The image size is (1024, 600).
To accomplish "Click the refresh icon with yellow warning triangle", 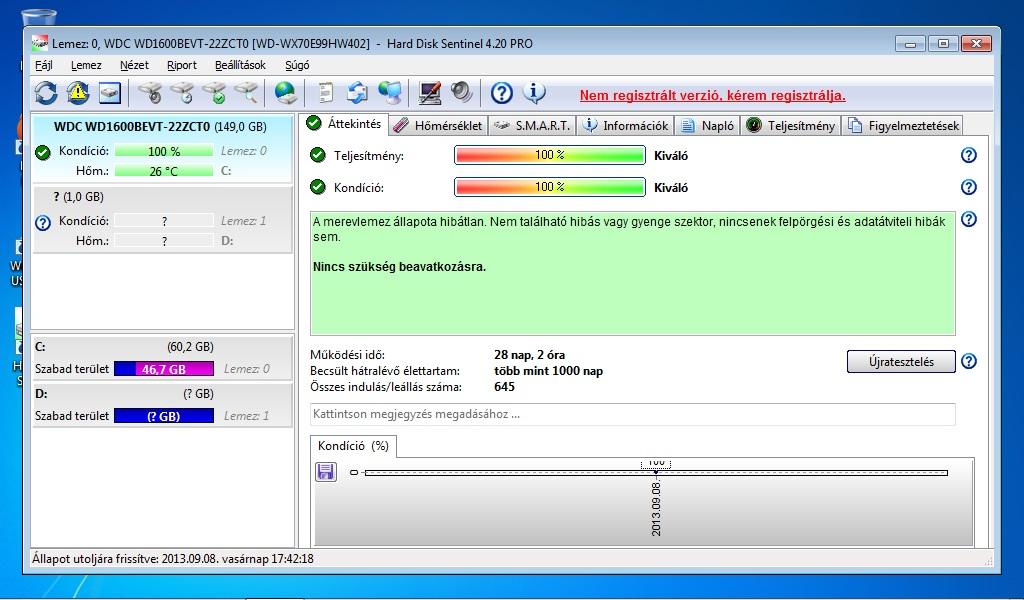I will [x=78, y=93].
